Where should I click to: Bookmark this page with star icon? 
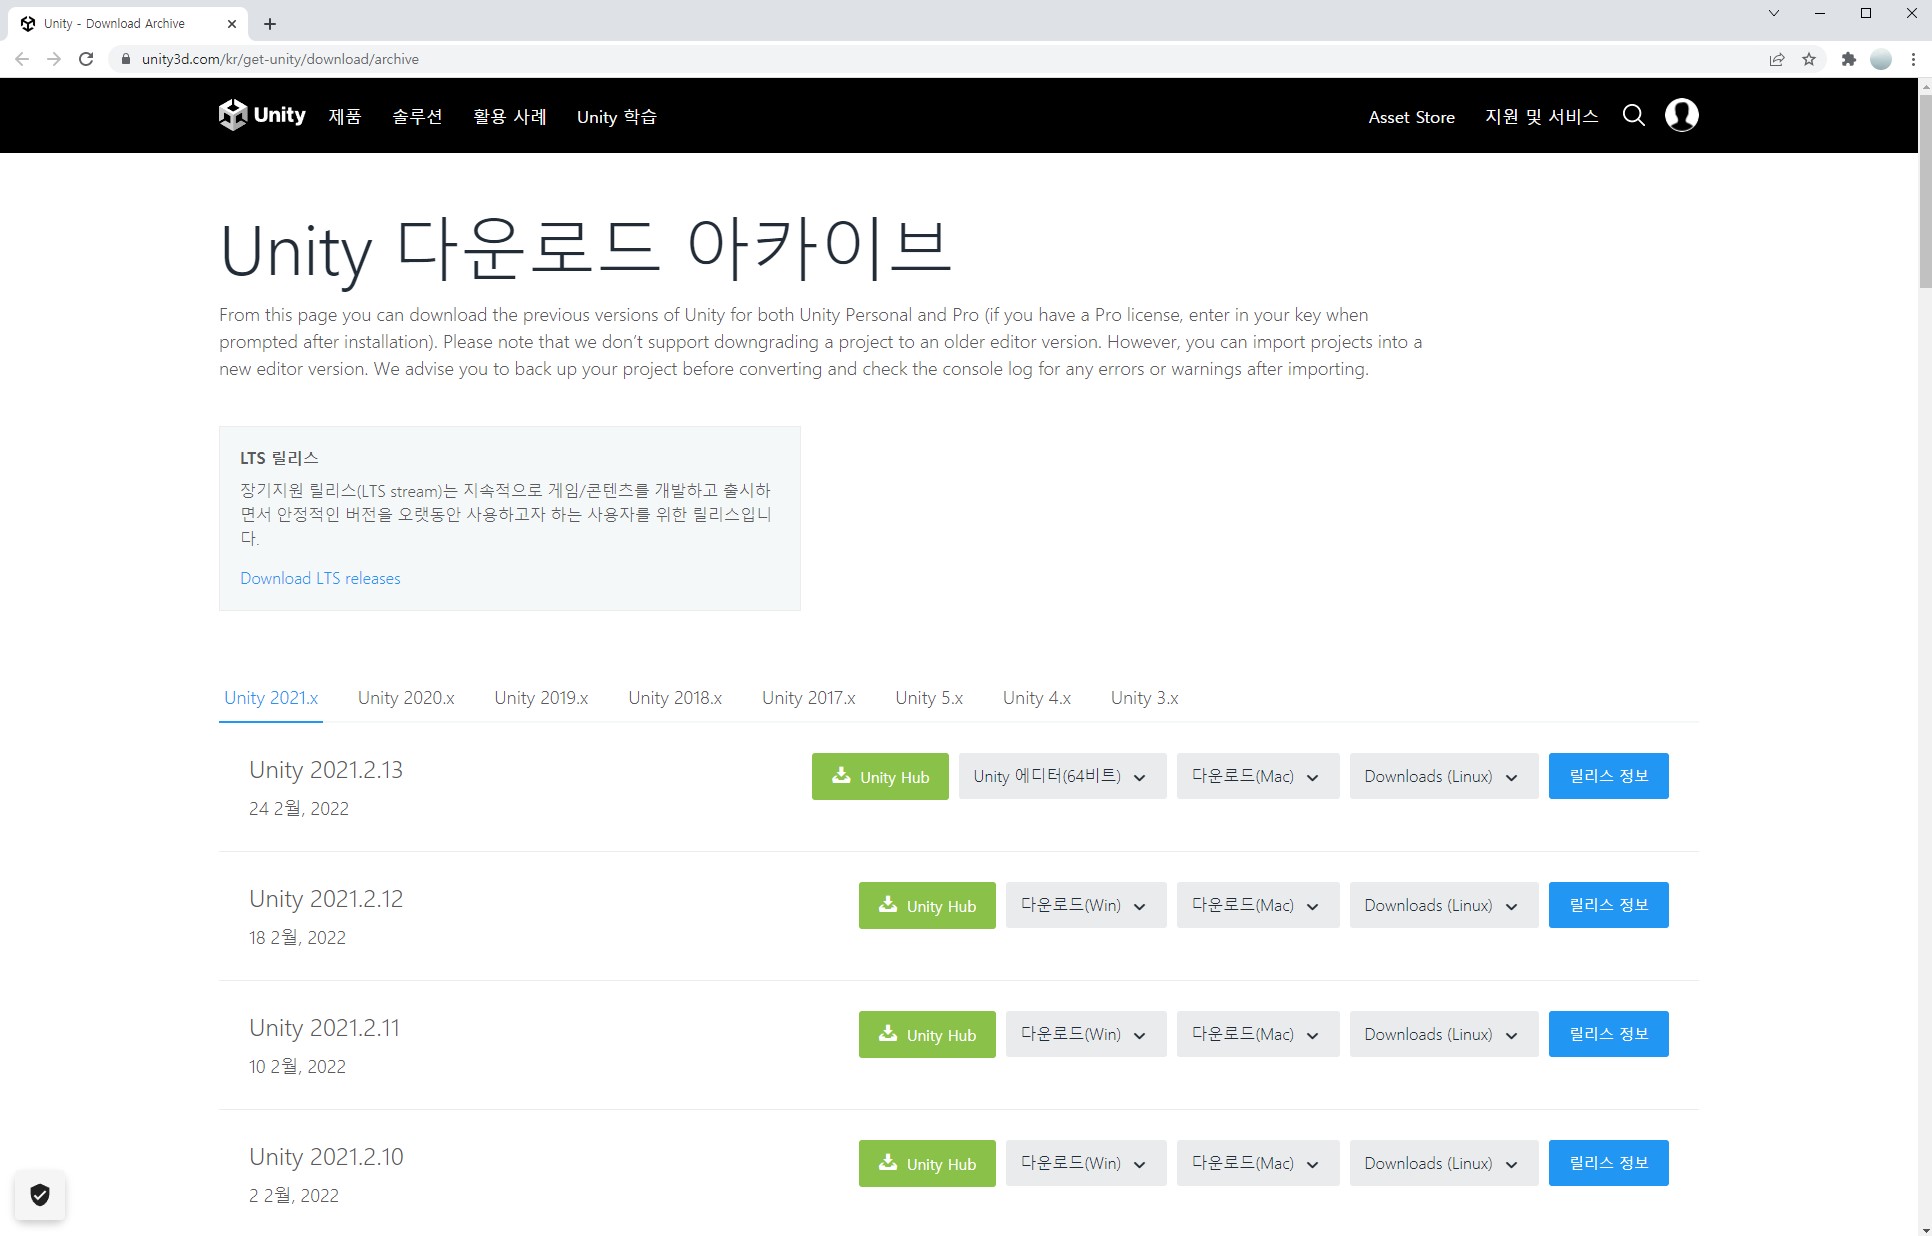click(1809, 59)
